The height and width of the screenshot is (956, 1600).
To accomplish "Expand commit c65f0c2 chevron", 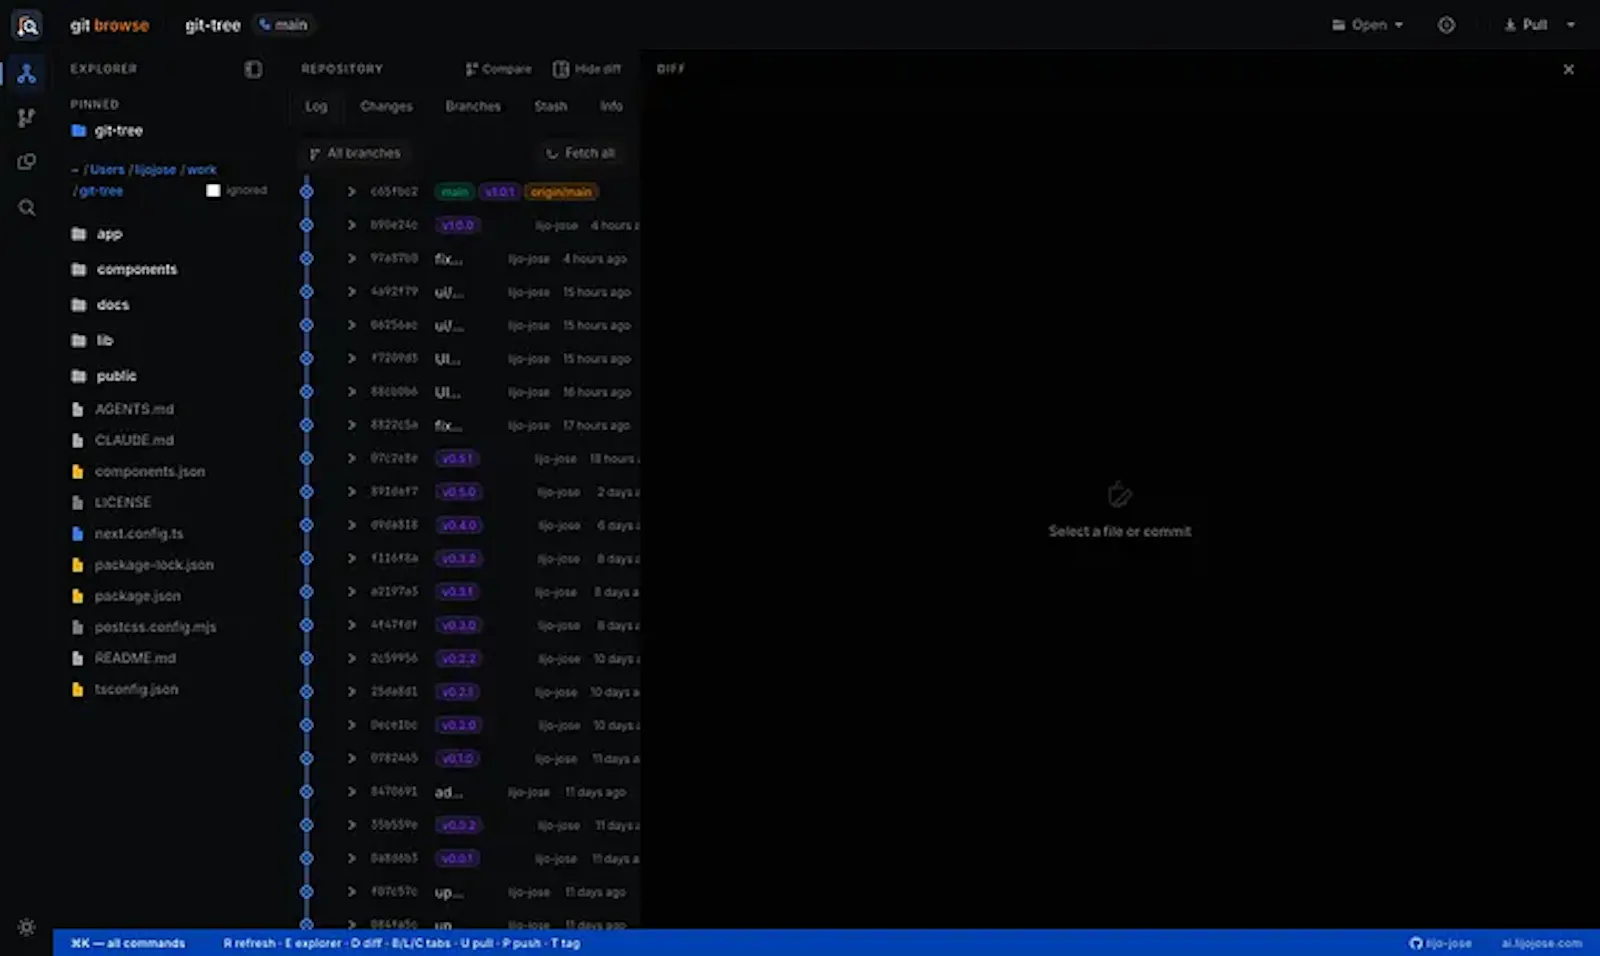I will click(351, 191).
